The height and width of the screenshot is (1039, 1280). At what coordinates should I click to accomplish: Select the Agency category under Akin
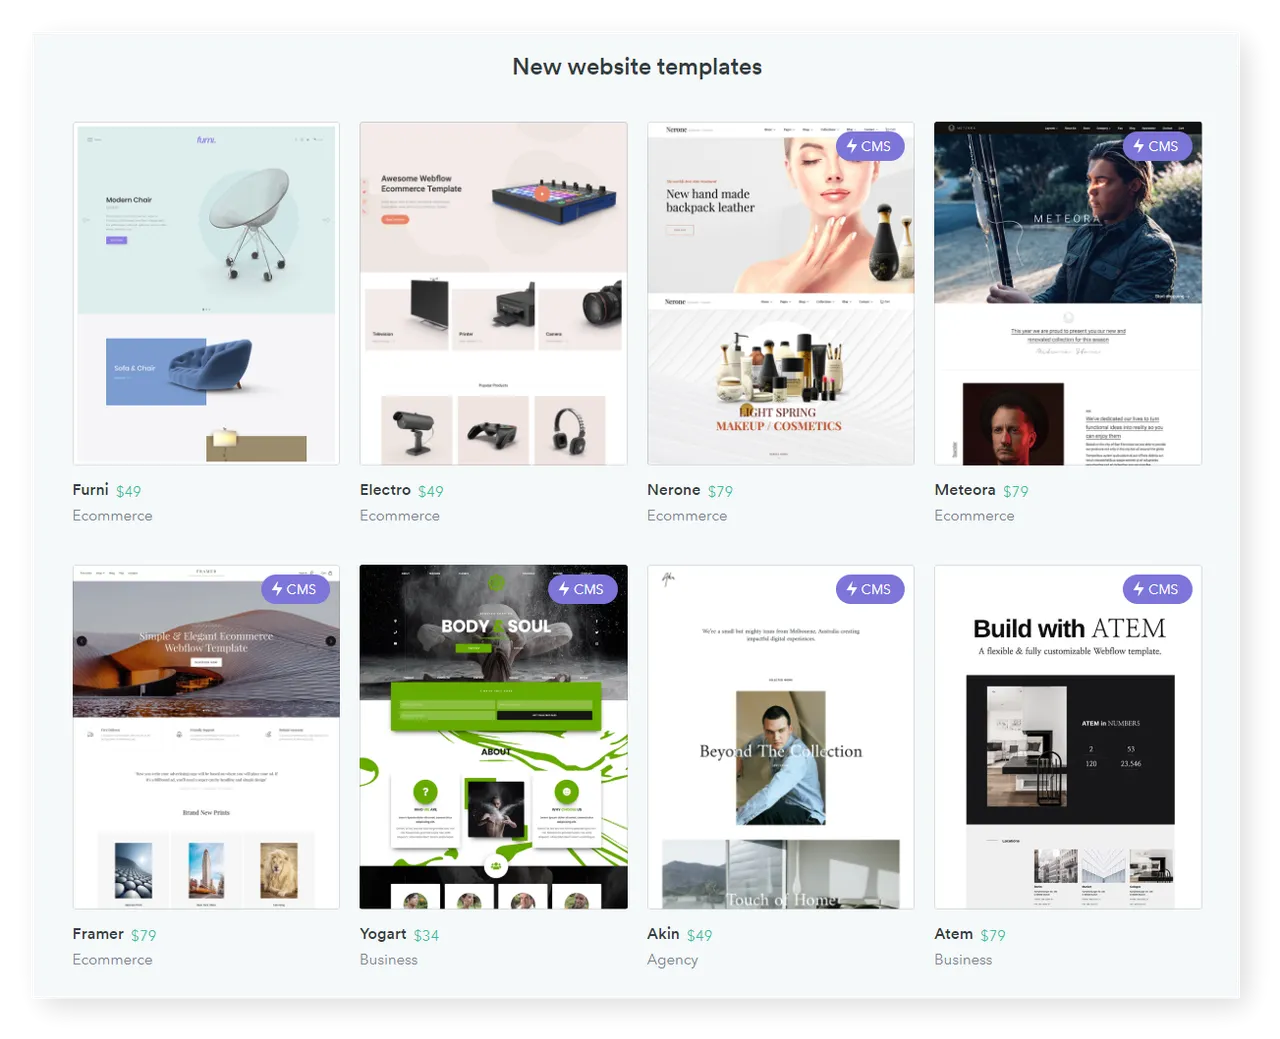(x=672, y=960)
